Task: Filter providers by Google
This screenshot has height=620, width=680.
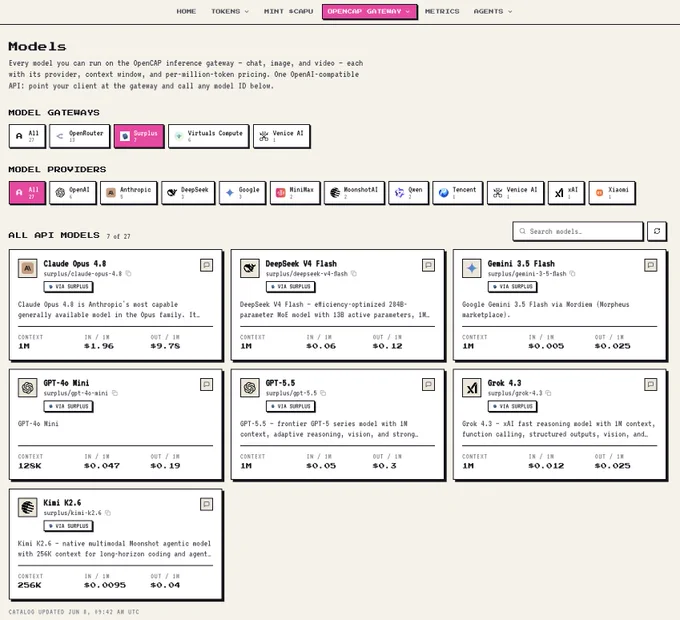Action: 242,193
